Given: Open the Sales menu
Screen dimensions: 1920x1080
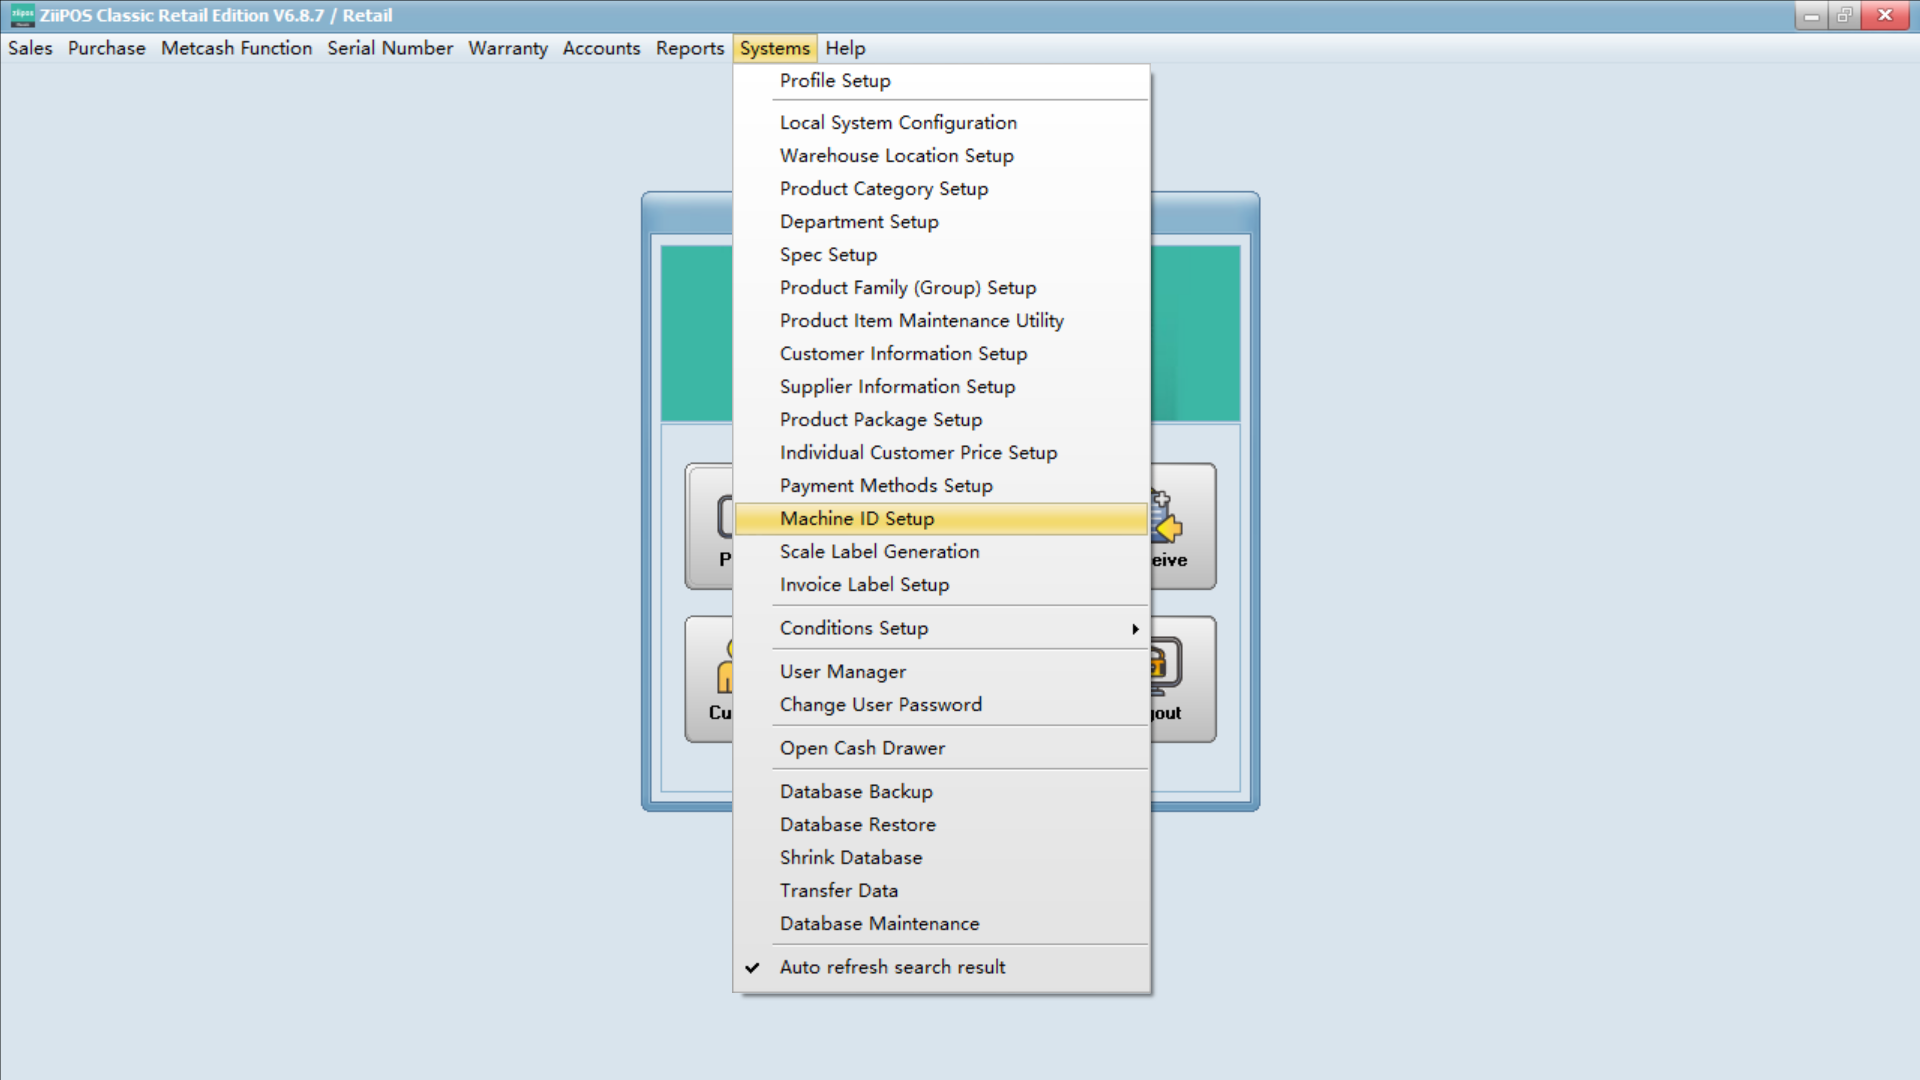Looking at the screenshot, I should click(30, 48).
